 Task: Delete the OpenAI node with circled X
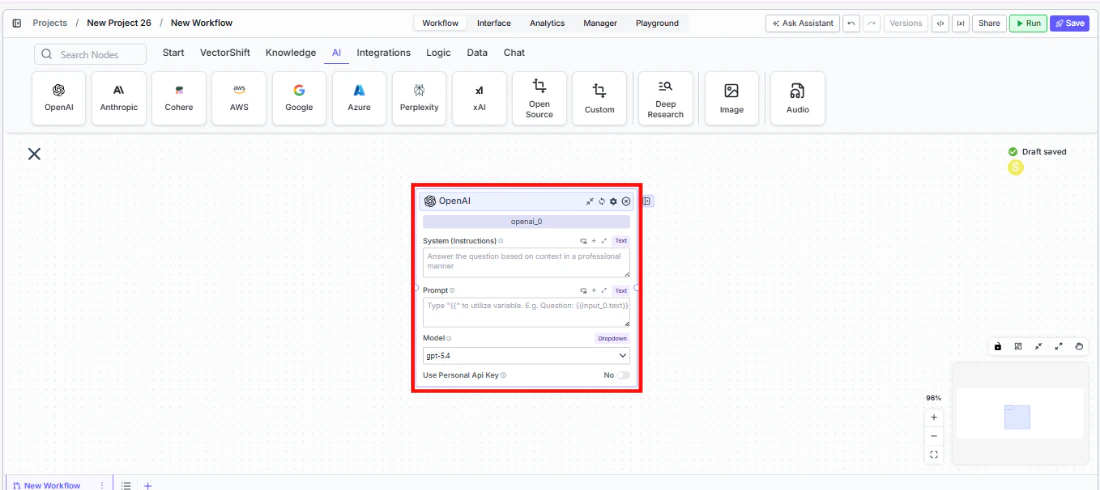pos(626,201)
